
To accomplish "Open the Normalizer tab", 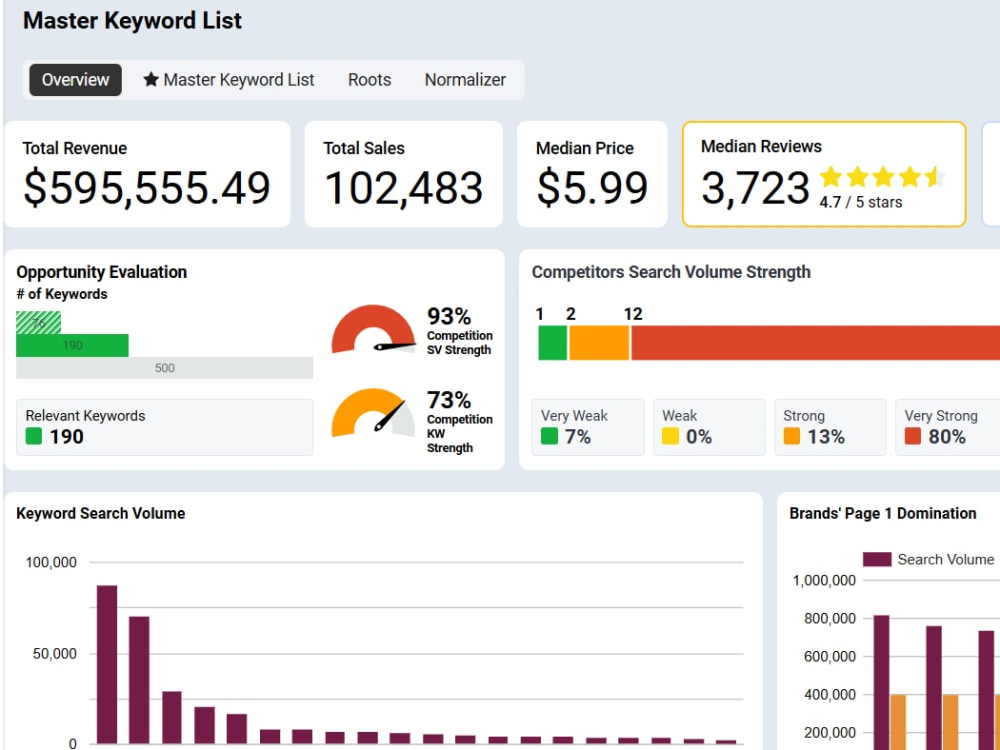I will click(x=465, y=80).
